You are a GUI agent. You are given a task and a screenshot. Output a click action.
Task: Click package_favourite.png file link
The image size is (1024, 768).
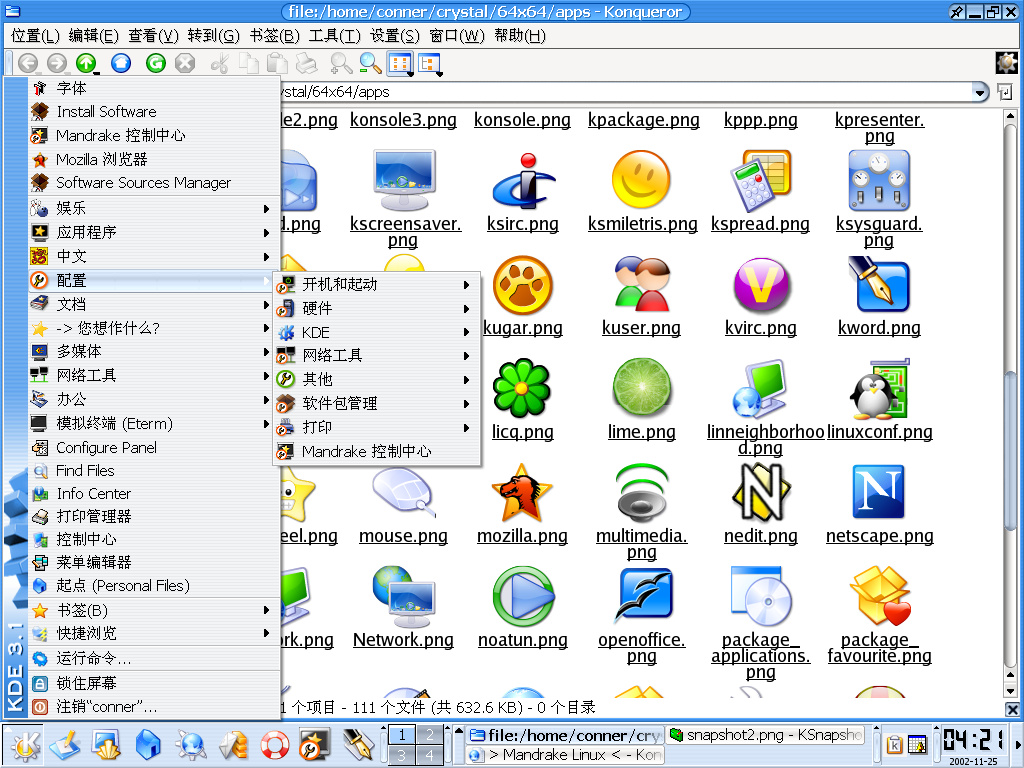tap(879, 648)
